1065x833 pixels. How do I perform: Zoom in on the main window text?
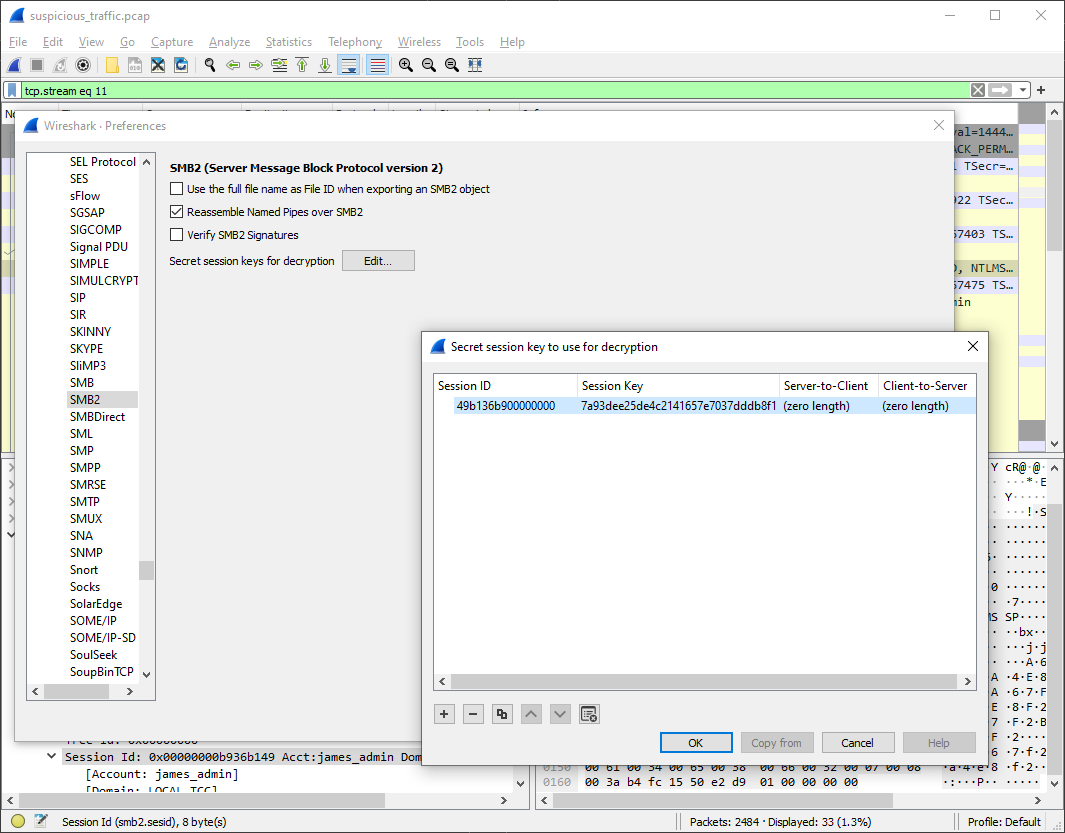(406, 65)
